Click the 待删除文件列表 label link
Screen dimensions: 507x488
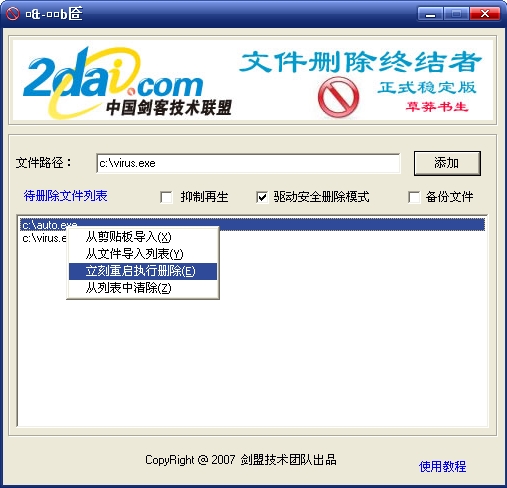[x=65, y=196]
